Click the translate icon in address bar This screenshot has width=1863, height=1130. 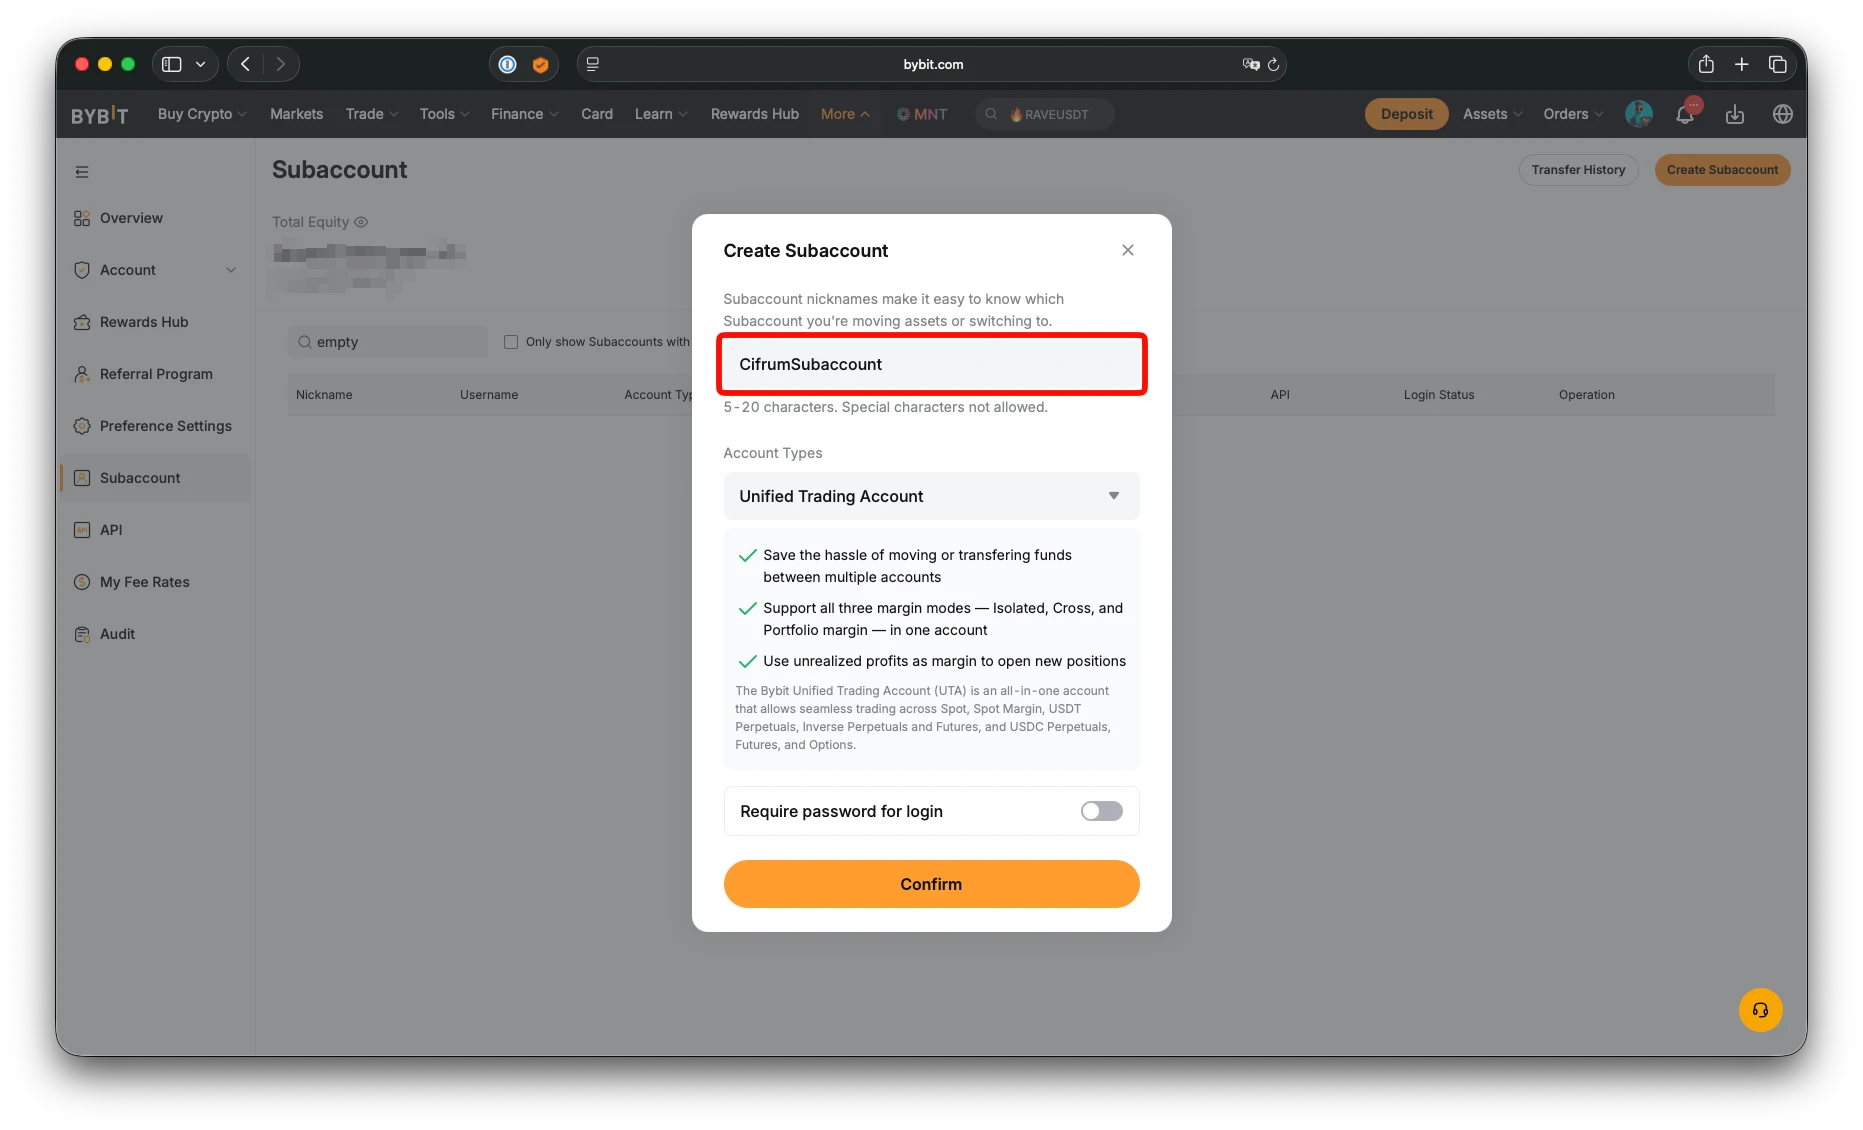click(x=1250, y=64)
